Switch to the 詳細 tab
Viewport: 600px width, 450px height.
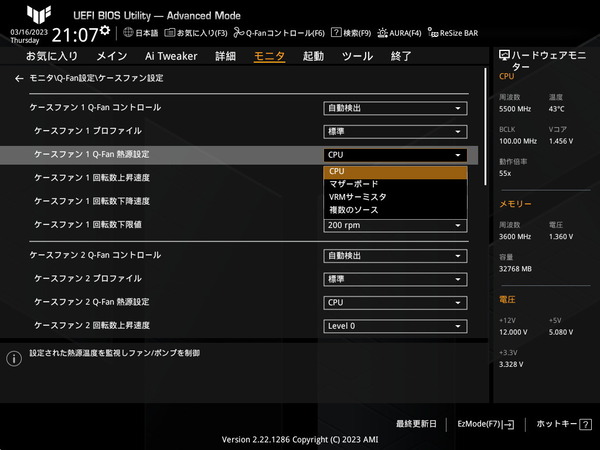pos(225,56)
